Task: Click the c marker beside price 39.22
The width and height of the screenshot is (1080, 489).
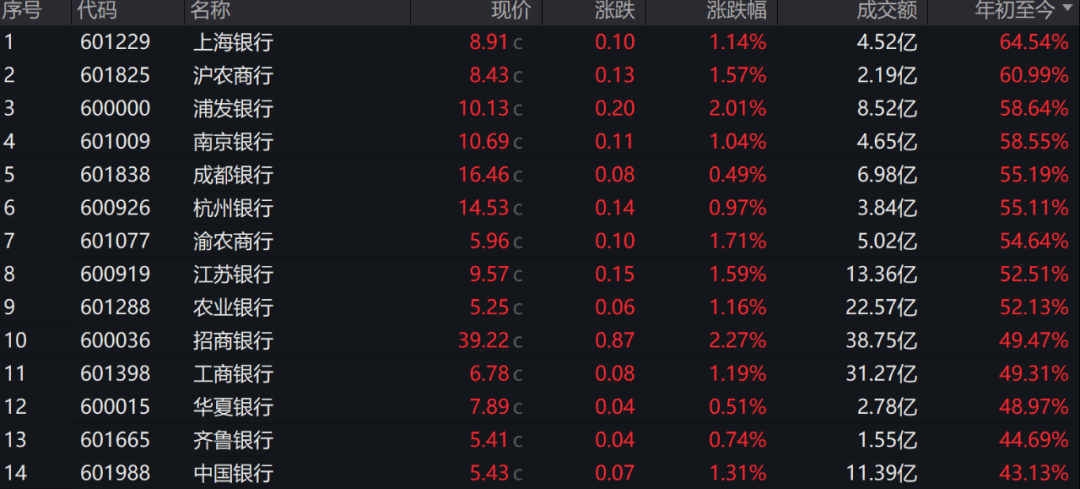Action: click(518, 342)
